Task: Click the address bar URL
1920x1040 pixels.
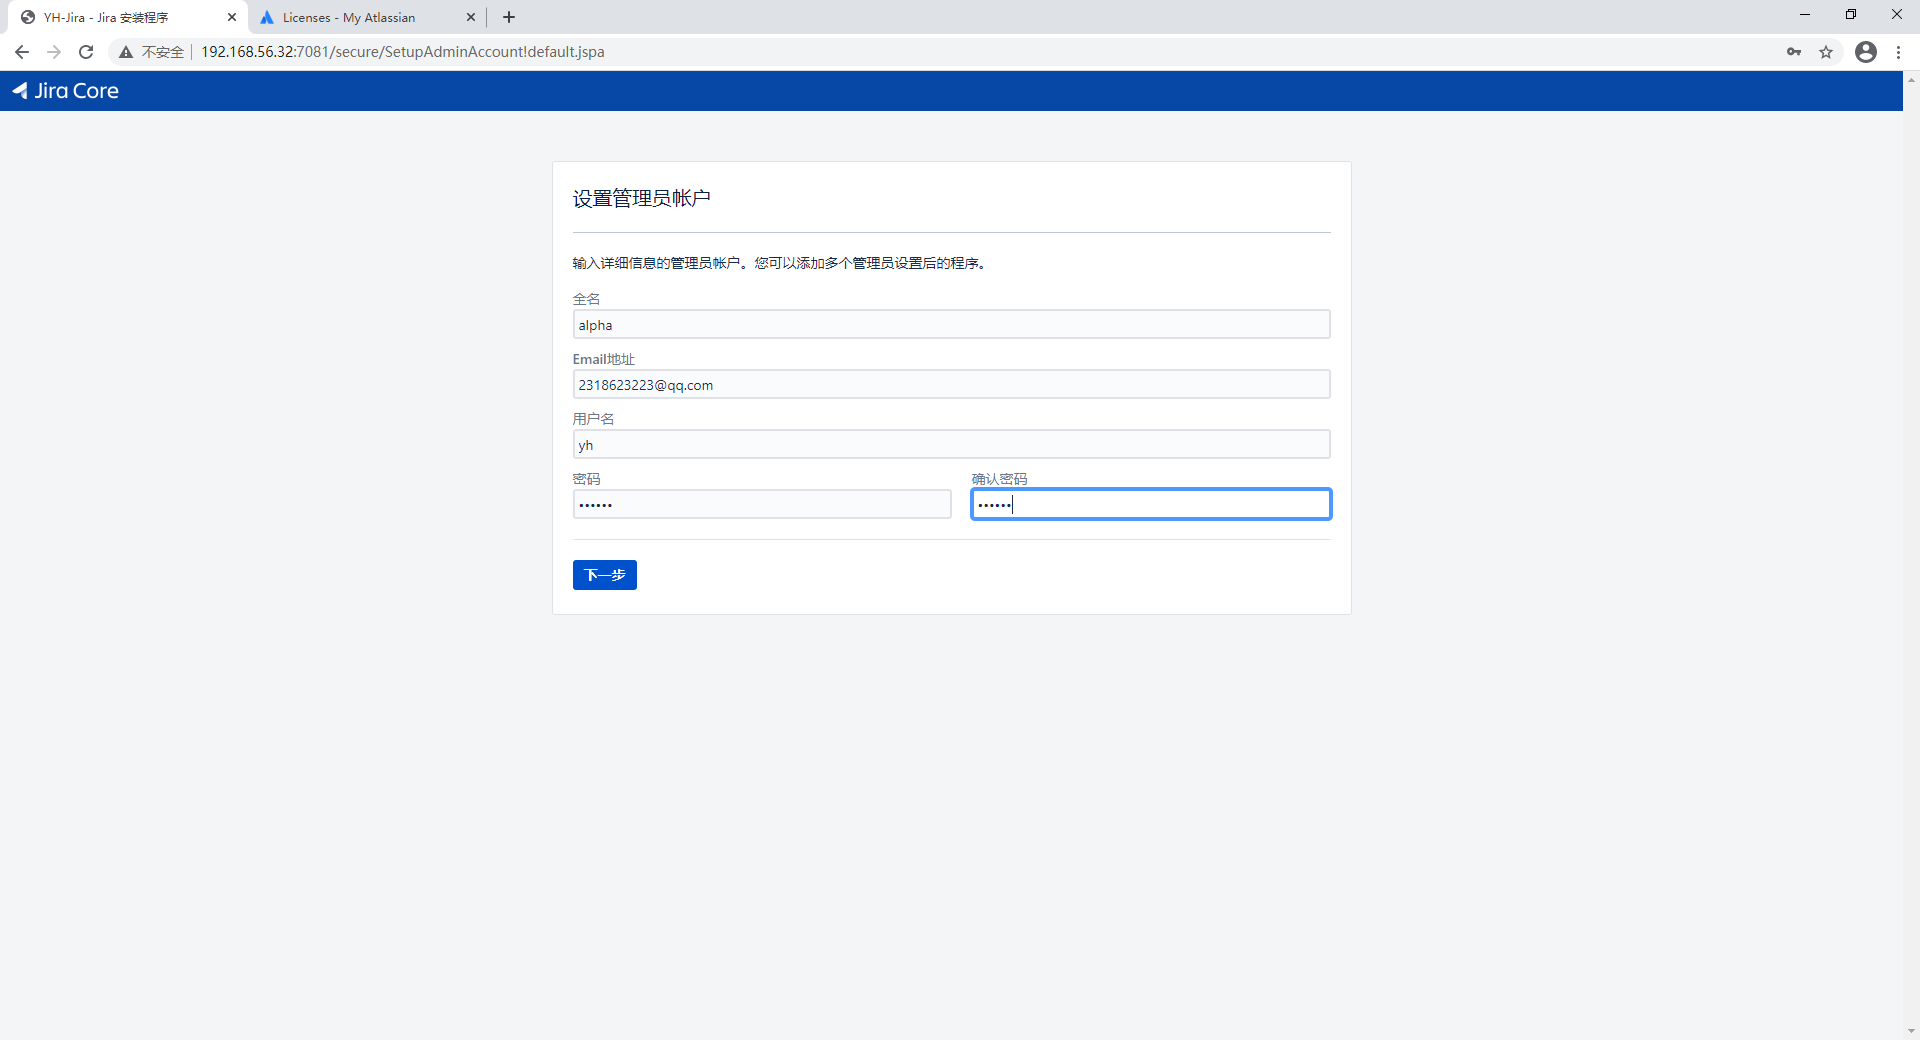Action: [x=402, y=52]
